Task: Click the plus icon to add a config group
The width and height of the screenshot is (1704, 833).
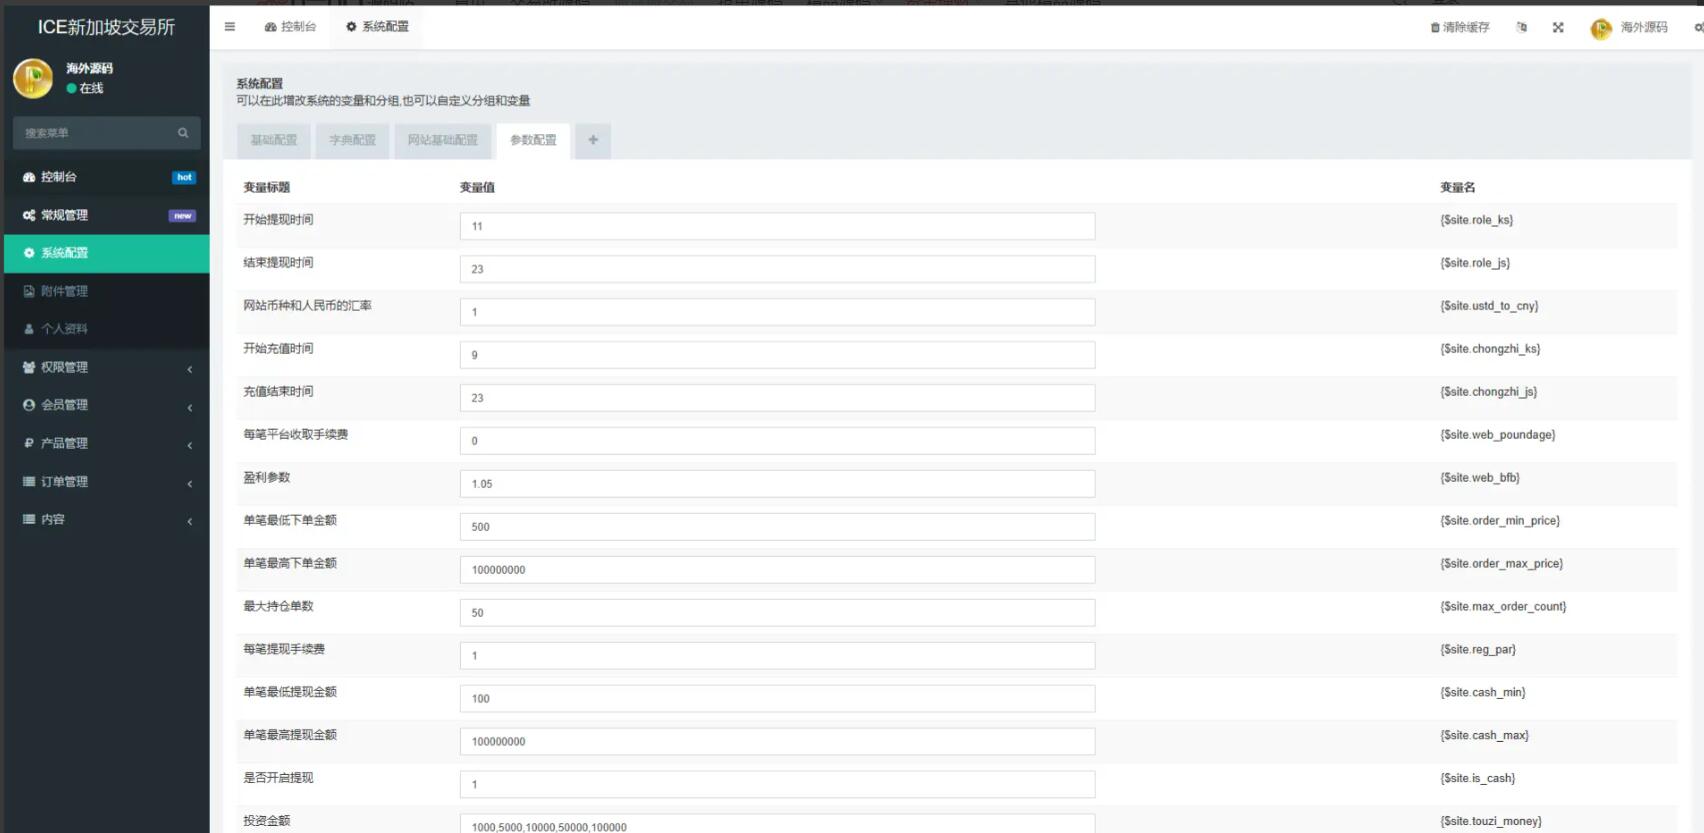Action: click(593, 140)
